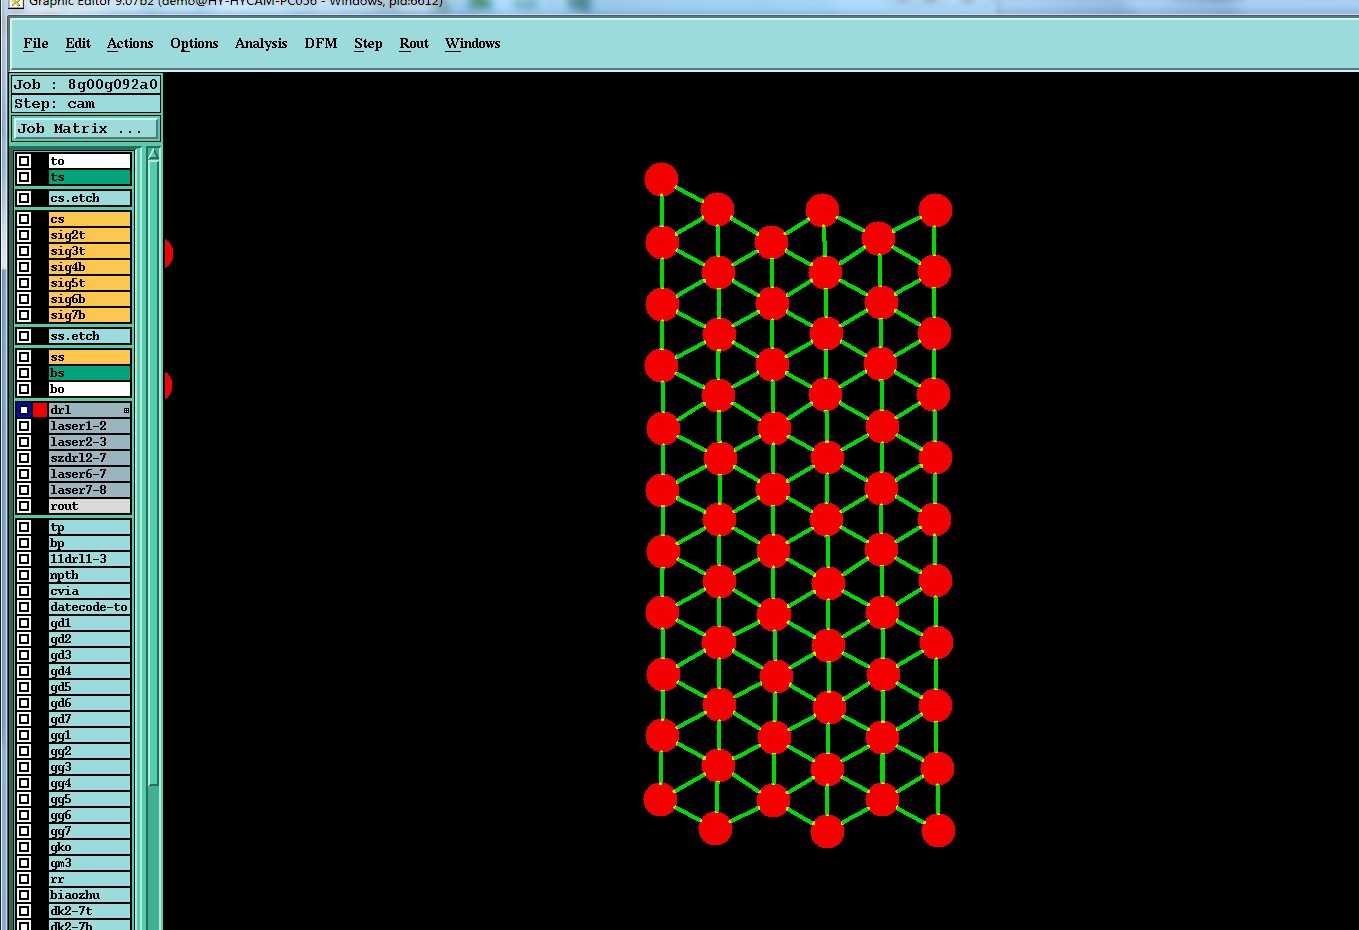The width and height of the screenshot is (1359, 930).
Task: Select the drl layer name
Action: pyautogui.click(x=90, y=410)
